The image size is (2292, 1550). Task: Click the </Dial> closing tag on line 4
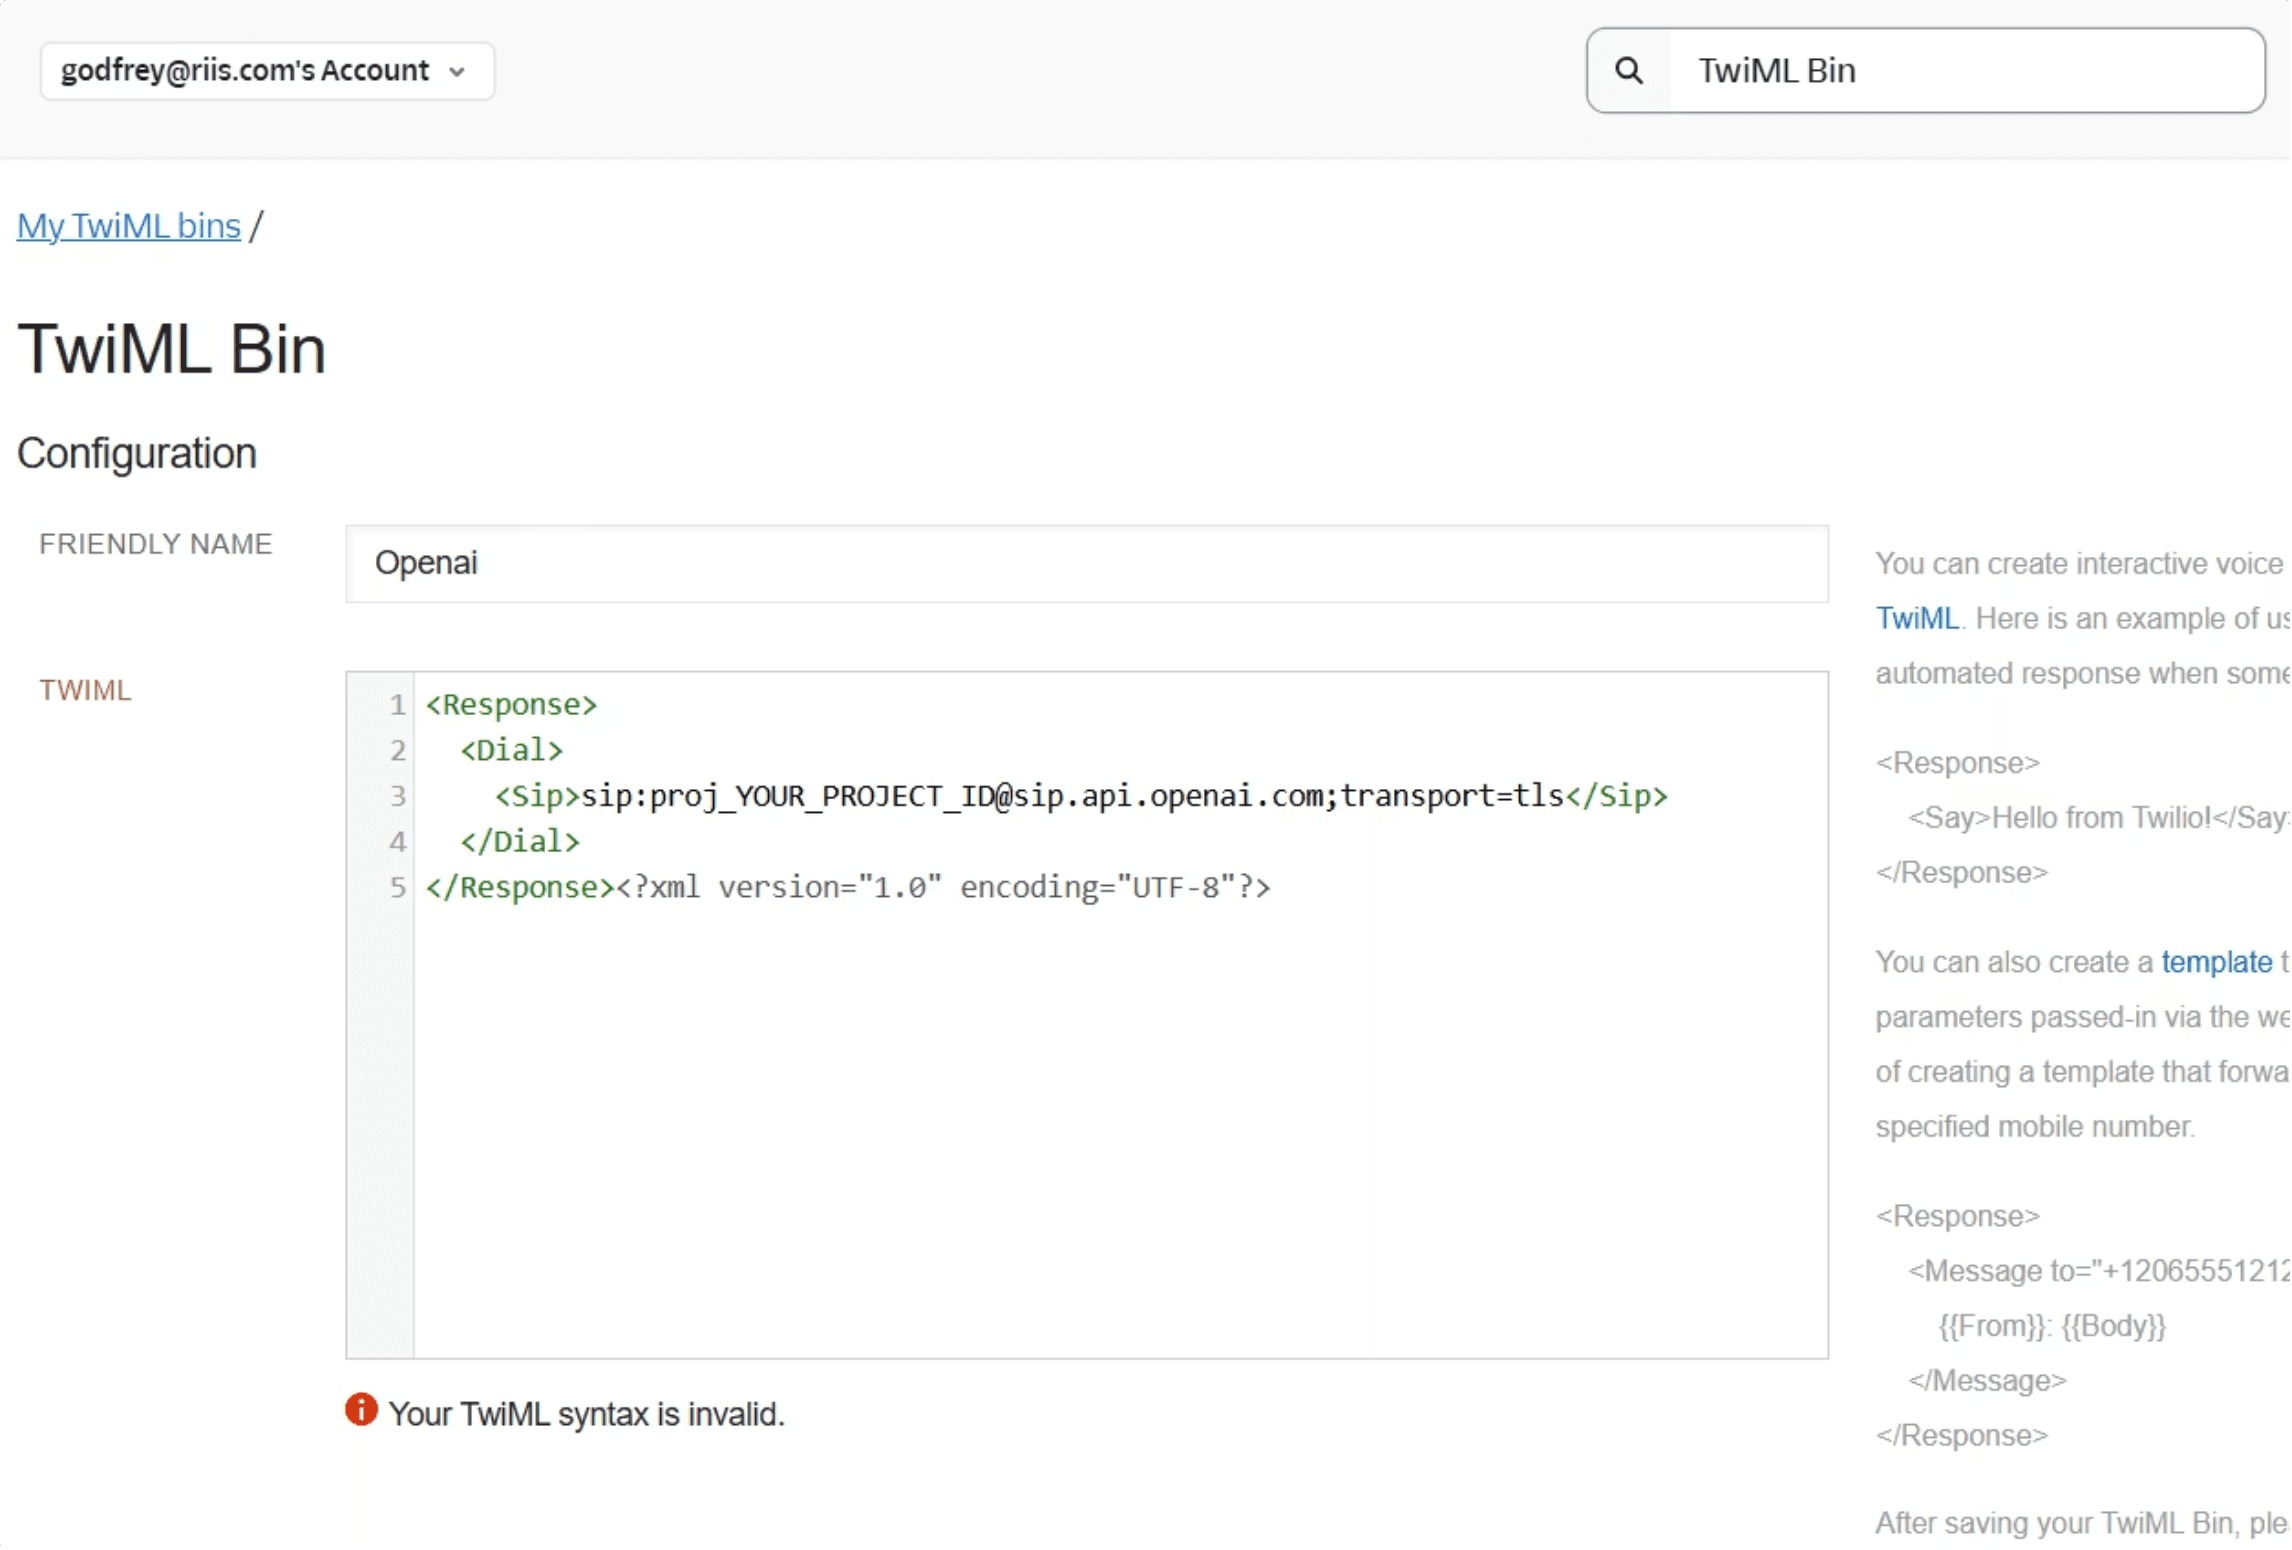click(x=521, y=842)
